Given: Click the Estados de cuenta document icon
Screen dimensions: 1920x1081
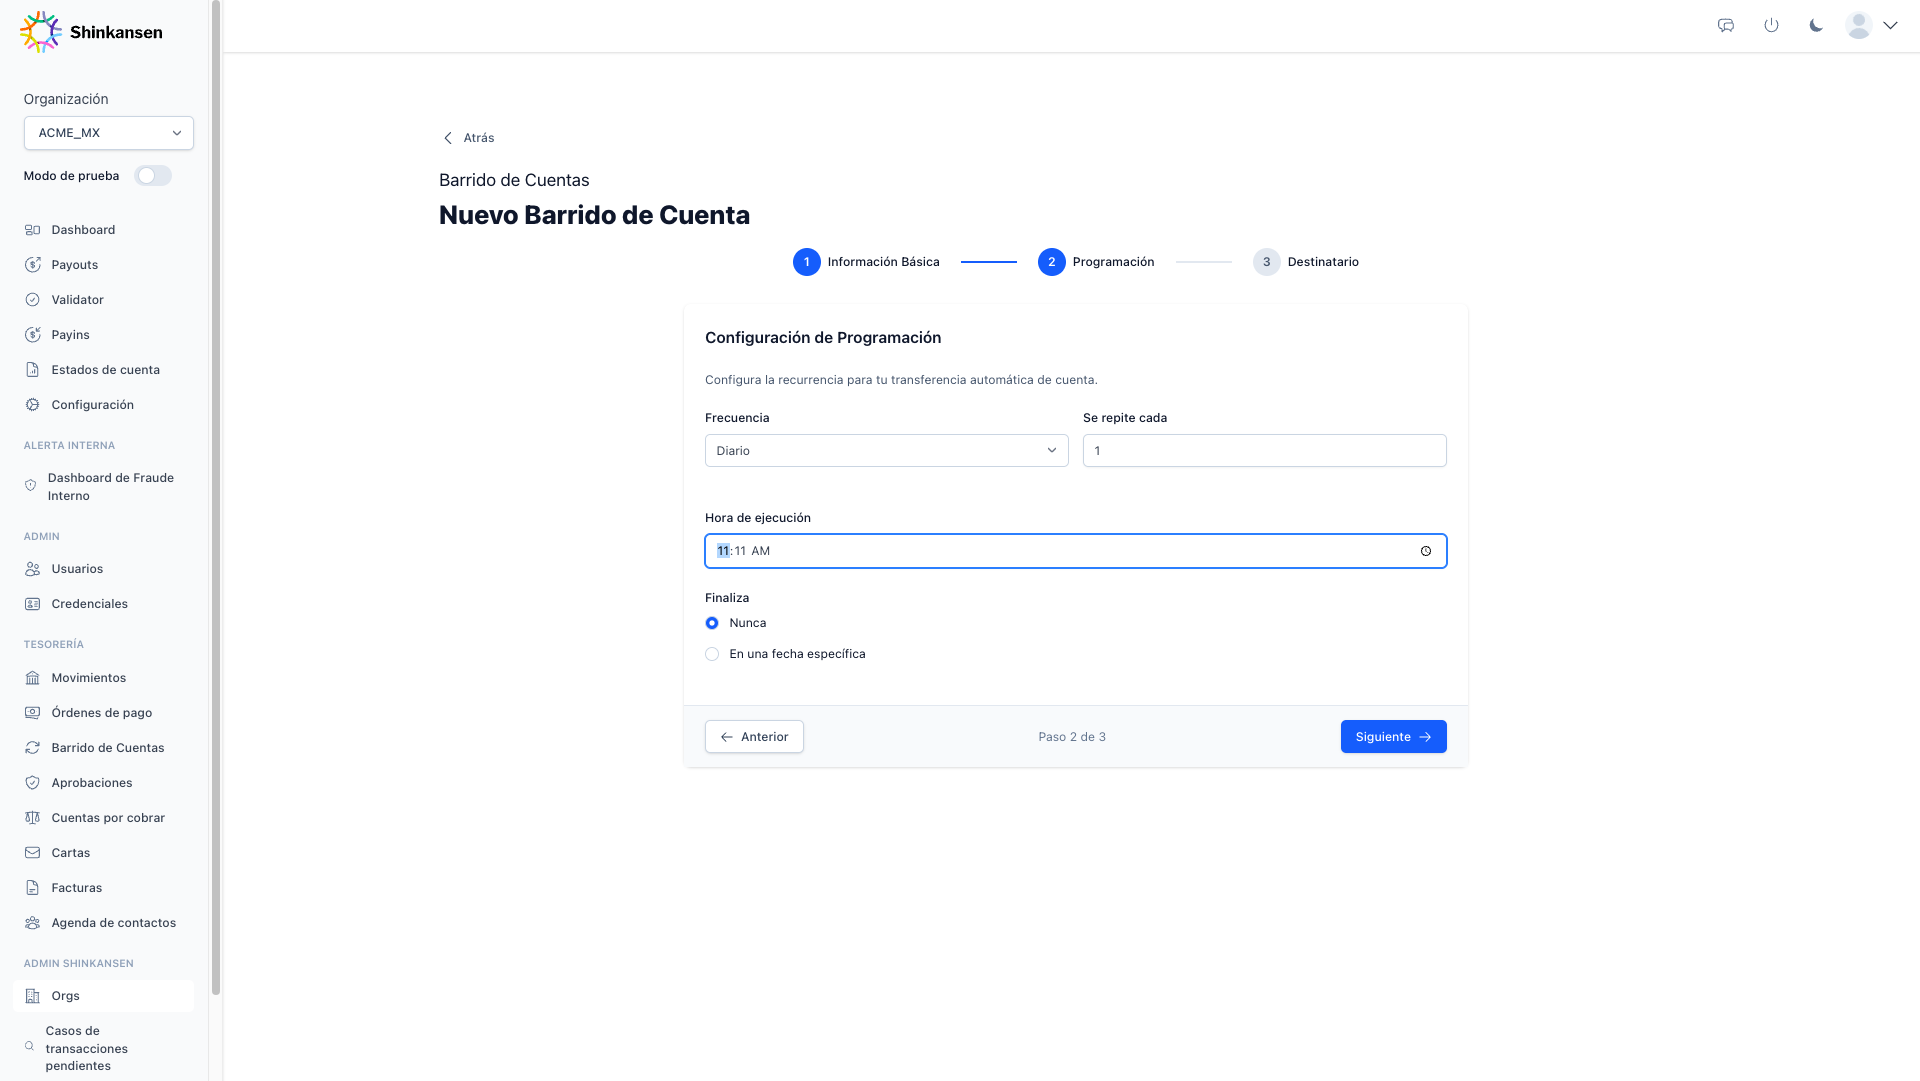Looking at the screenshot, I should (32, 370).
